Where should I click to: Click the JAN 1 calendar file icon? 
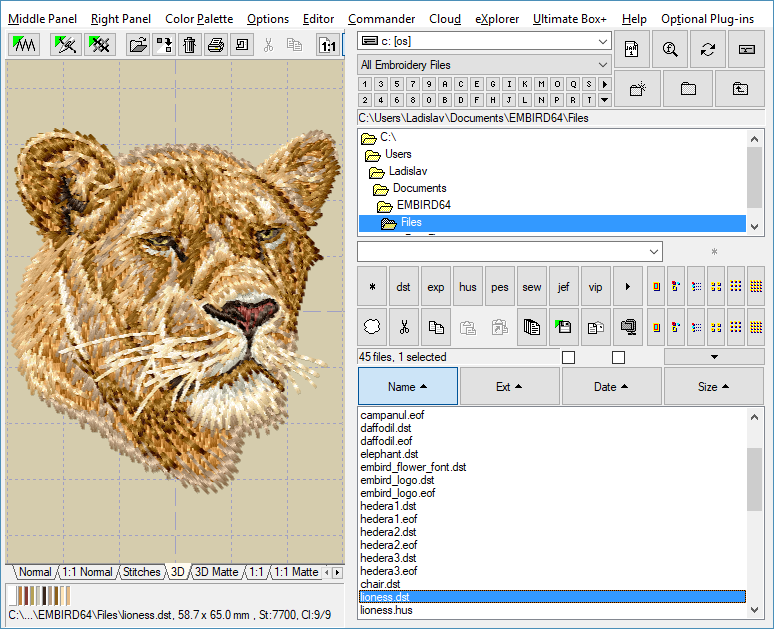[x=632, y=49]
